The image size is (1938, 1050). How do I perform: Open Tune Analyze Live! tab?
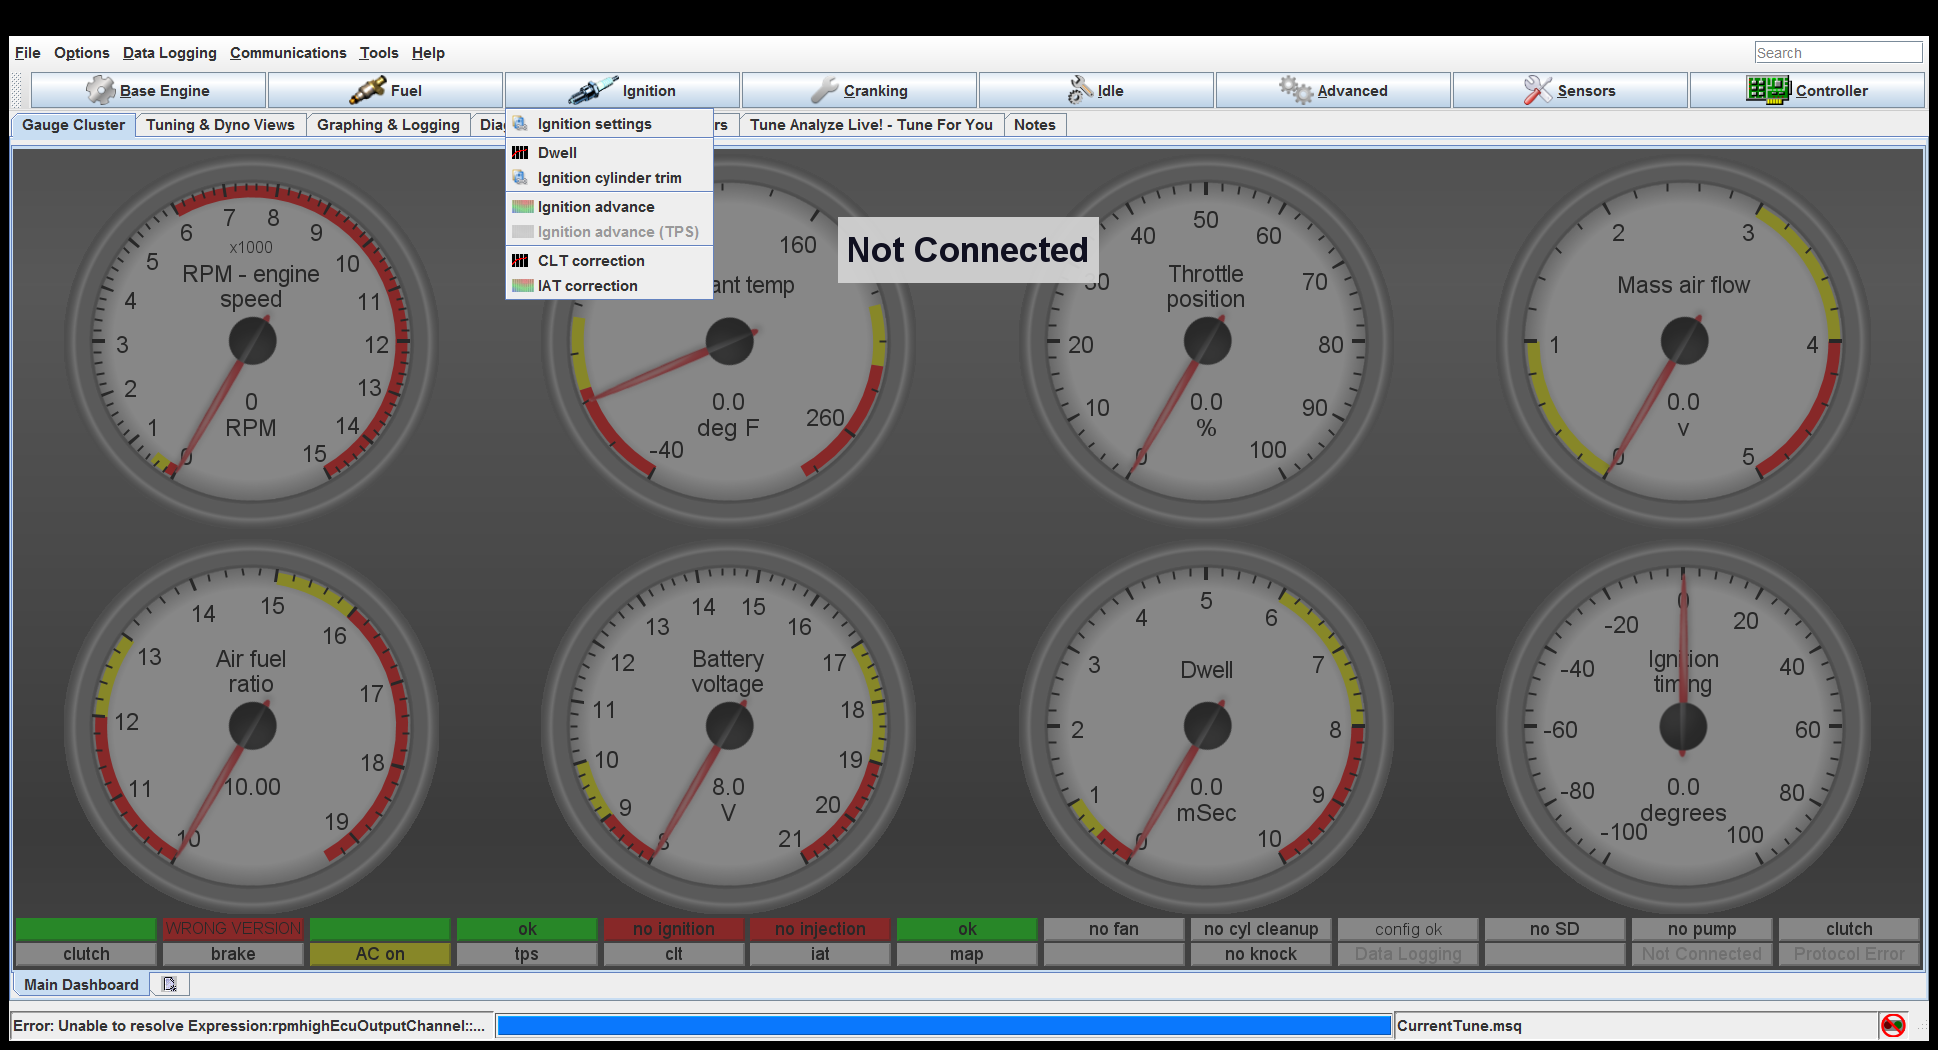[871, 125]
